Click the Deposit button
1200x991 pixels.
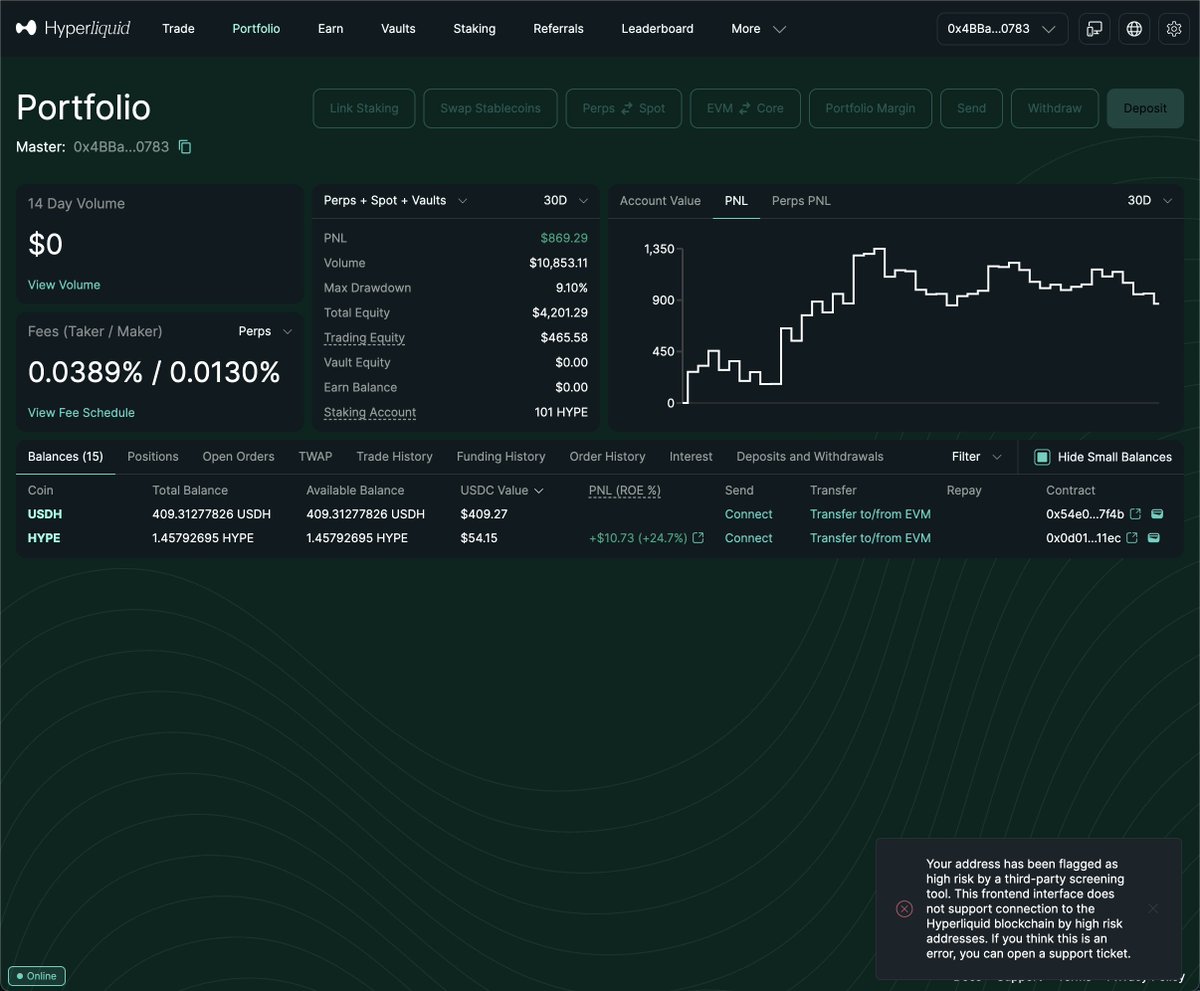tap(1145, 108)
